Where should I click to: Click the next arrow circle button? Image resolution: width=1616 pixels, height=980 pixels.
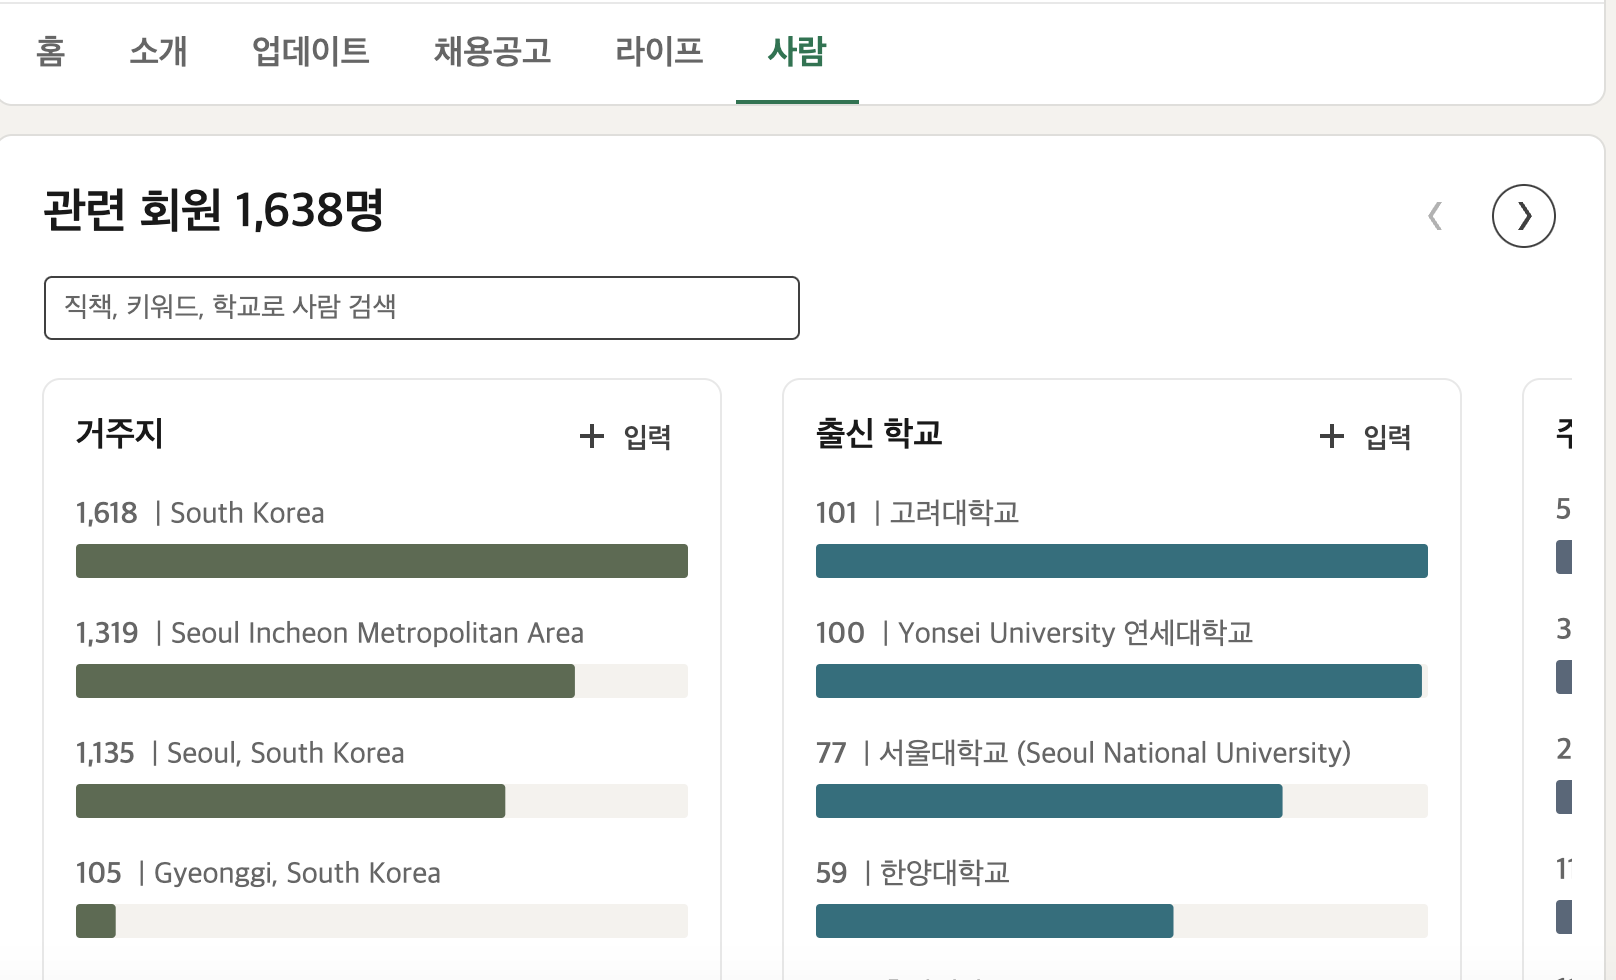1523,215
